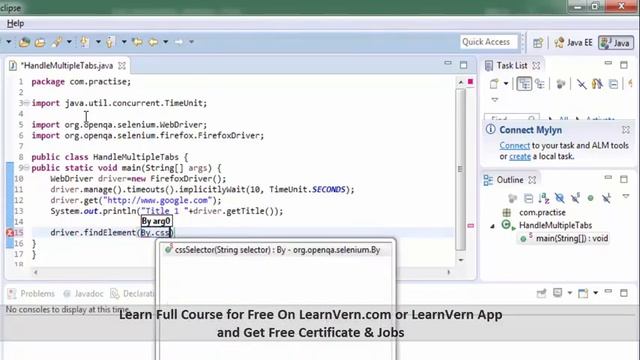Image resolution: width=640 pixels, height=360 pixels.
Task: Close the Outline view
Action: pos(532,180)
